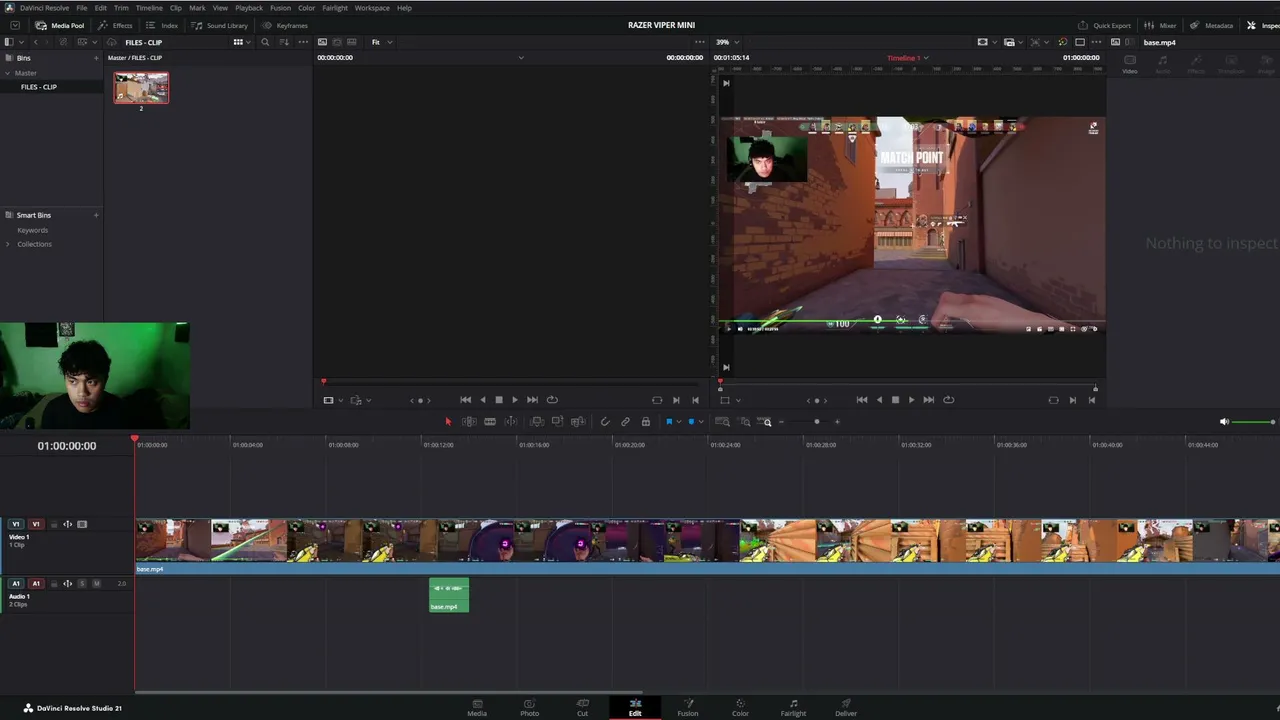Toggle loop playback in timeline viewer
The width and height of the screenshot is (1280, 720).
(x=949, y=400)
